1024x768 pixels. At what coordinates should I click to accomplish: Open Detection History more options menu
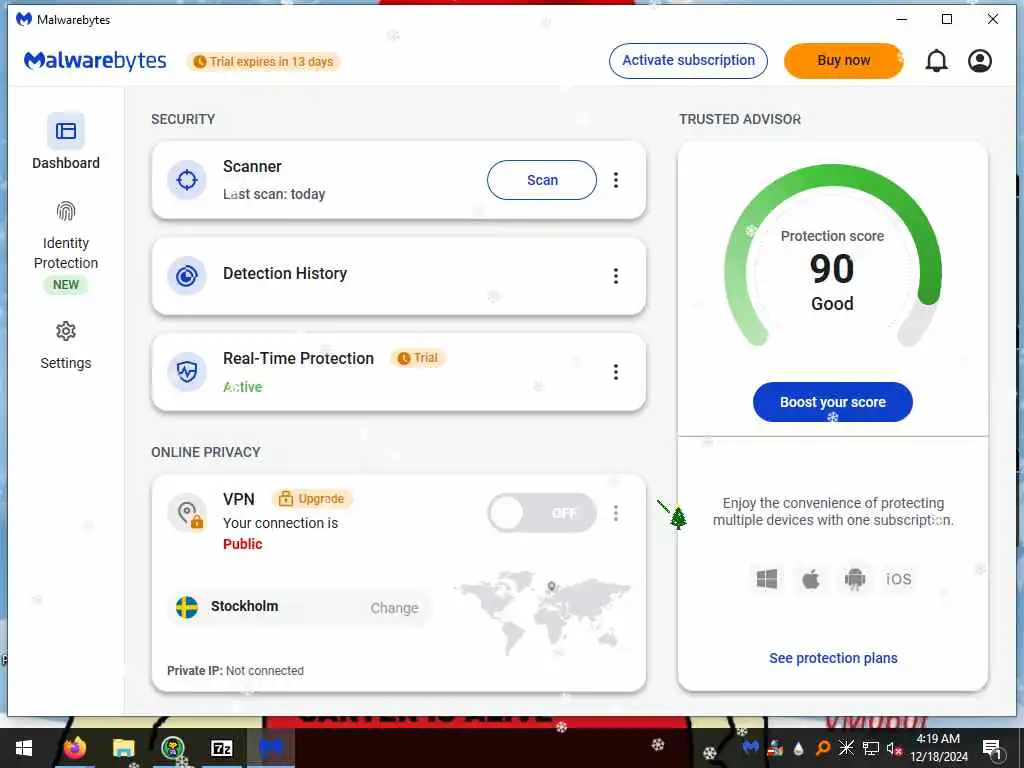[x=616, y=276]
